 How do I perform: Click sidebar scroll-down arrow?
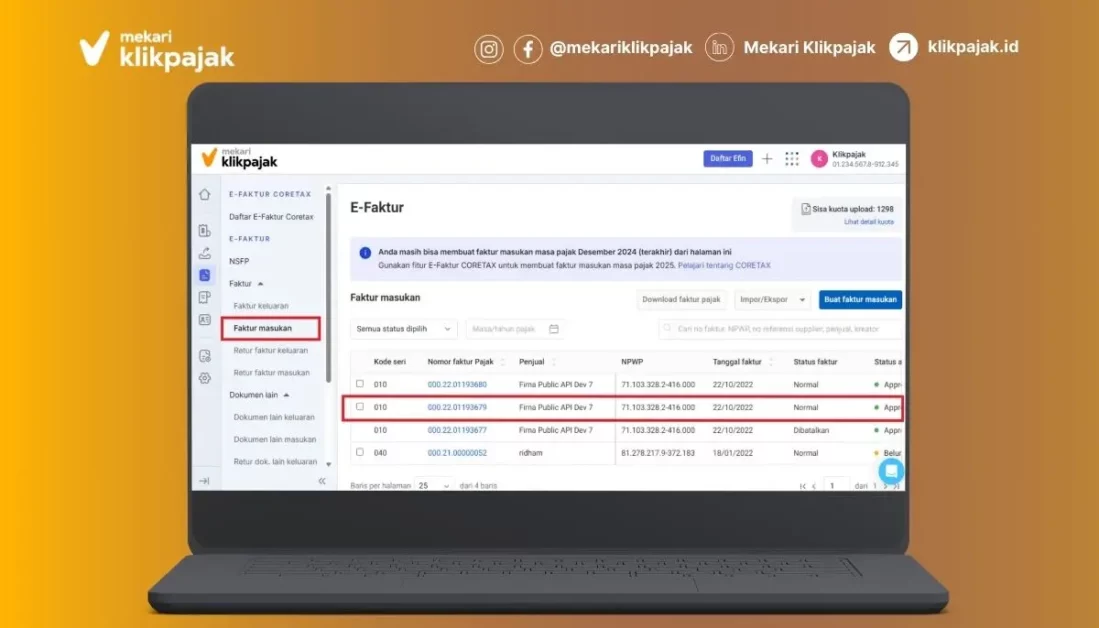point(328,464)
